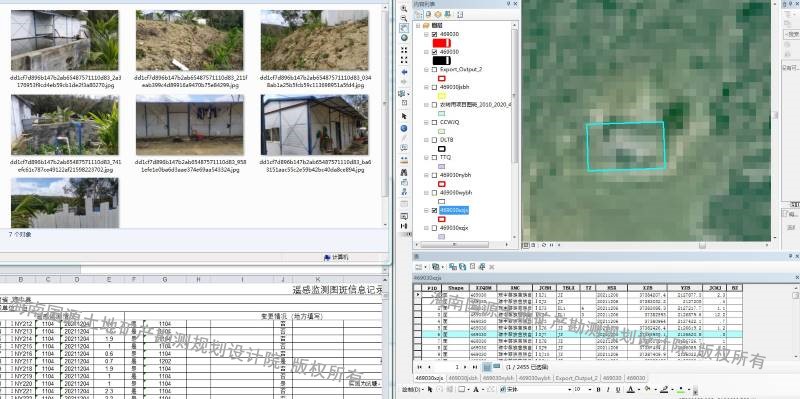
Task: Switch to the Export_Output_2 table tab
Action: click(x=576, y=378)
